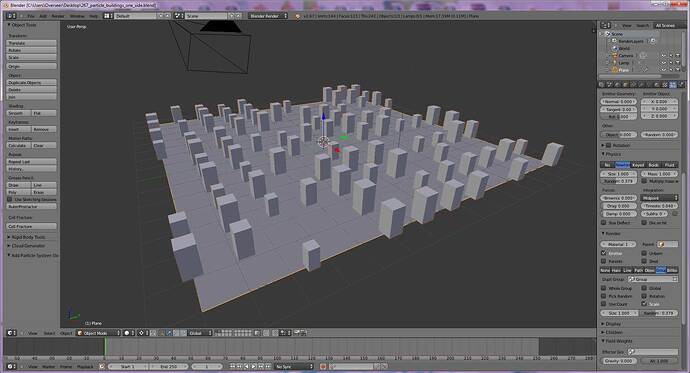Screen dimensions: 690x373
Task: Click the Lamp object icon in the outliner
Action: [x=615, y=63]
